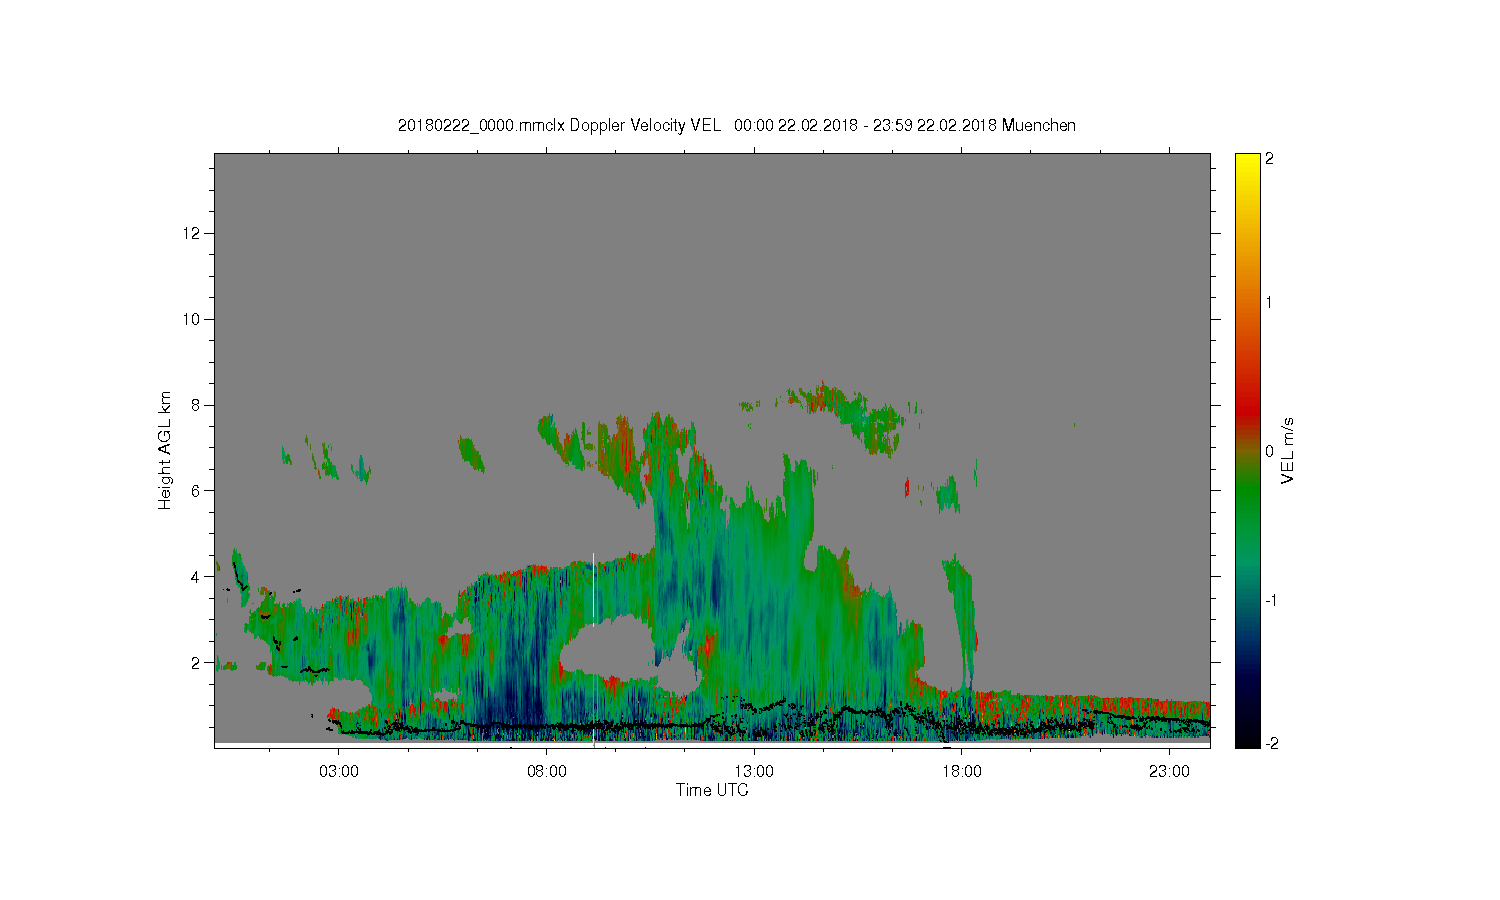The image size is (1500, 900).
Task: Click the 'VEL m/s' colorbar label
Action: coord(1288,450)
